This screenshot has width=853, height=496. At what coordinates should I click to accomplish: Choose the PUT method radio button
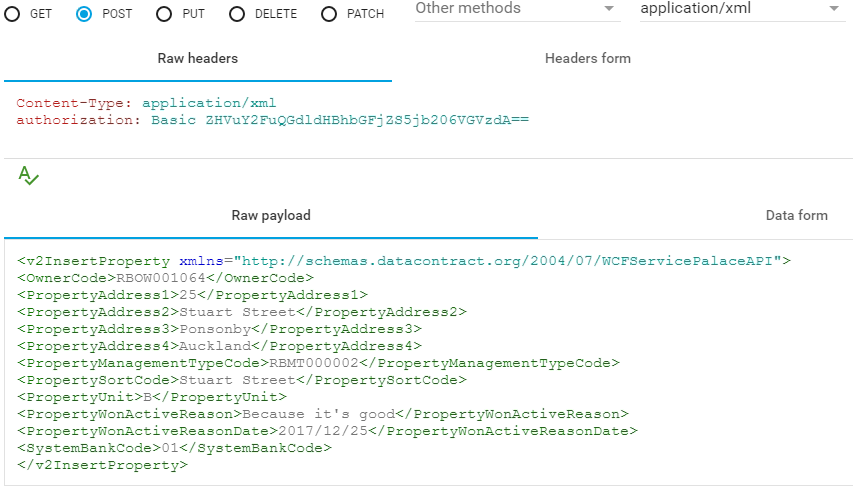click(x=164, y=14)
